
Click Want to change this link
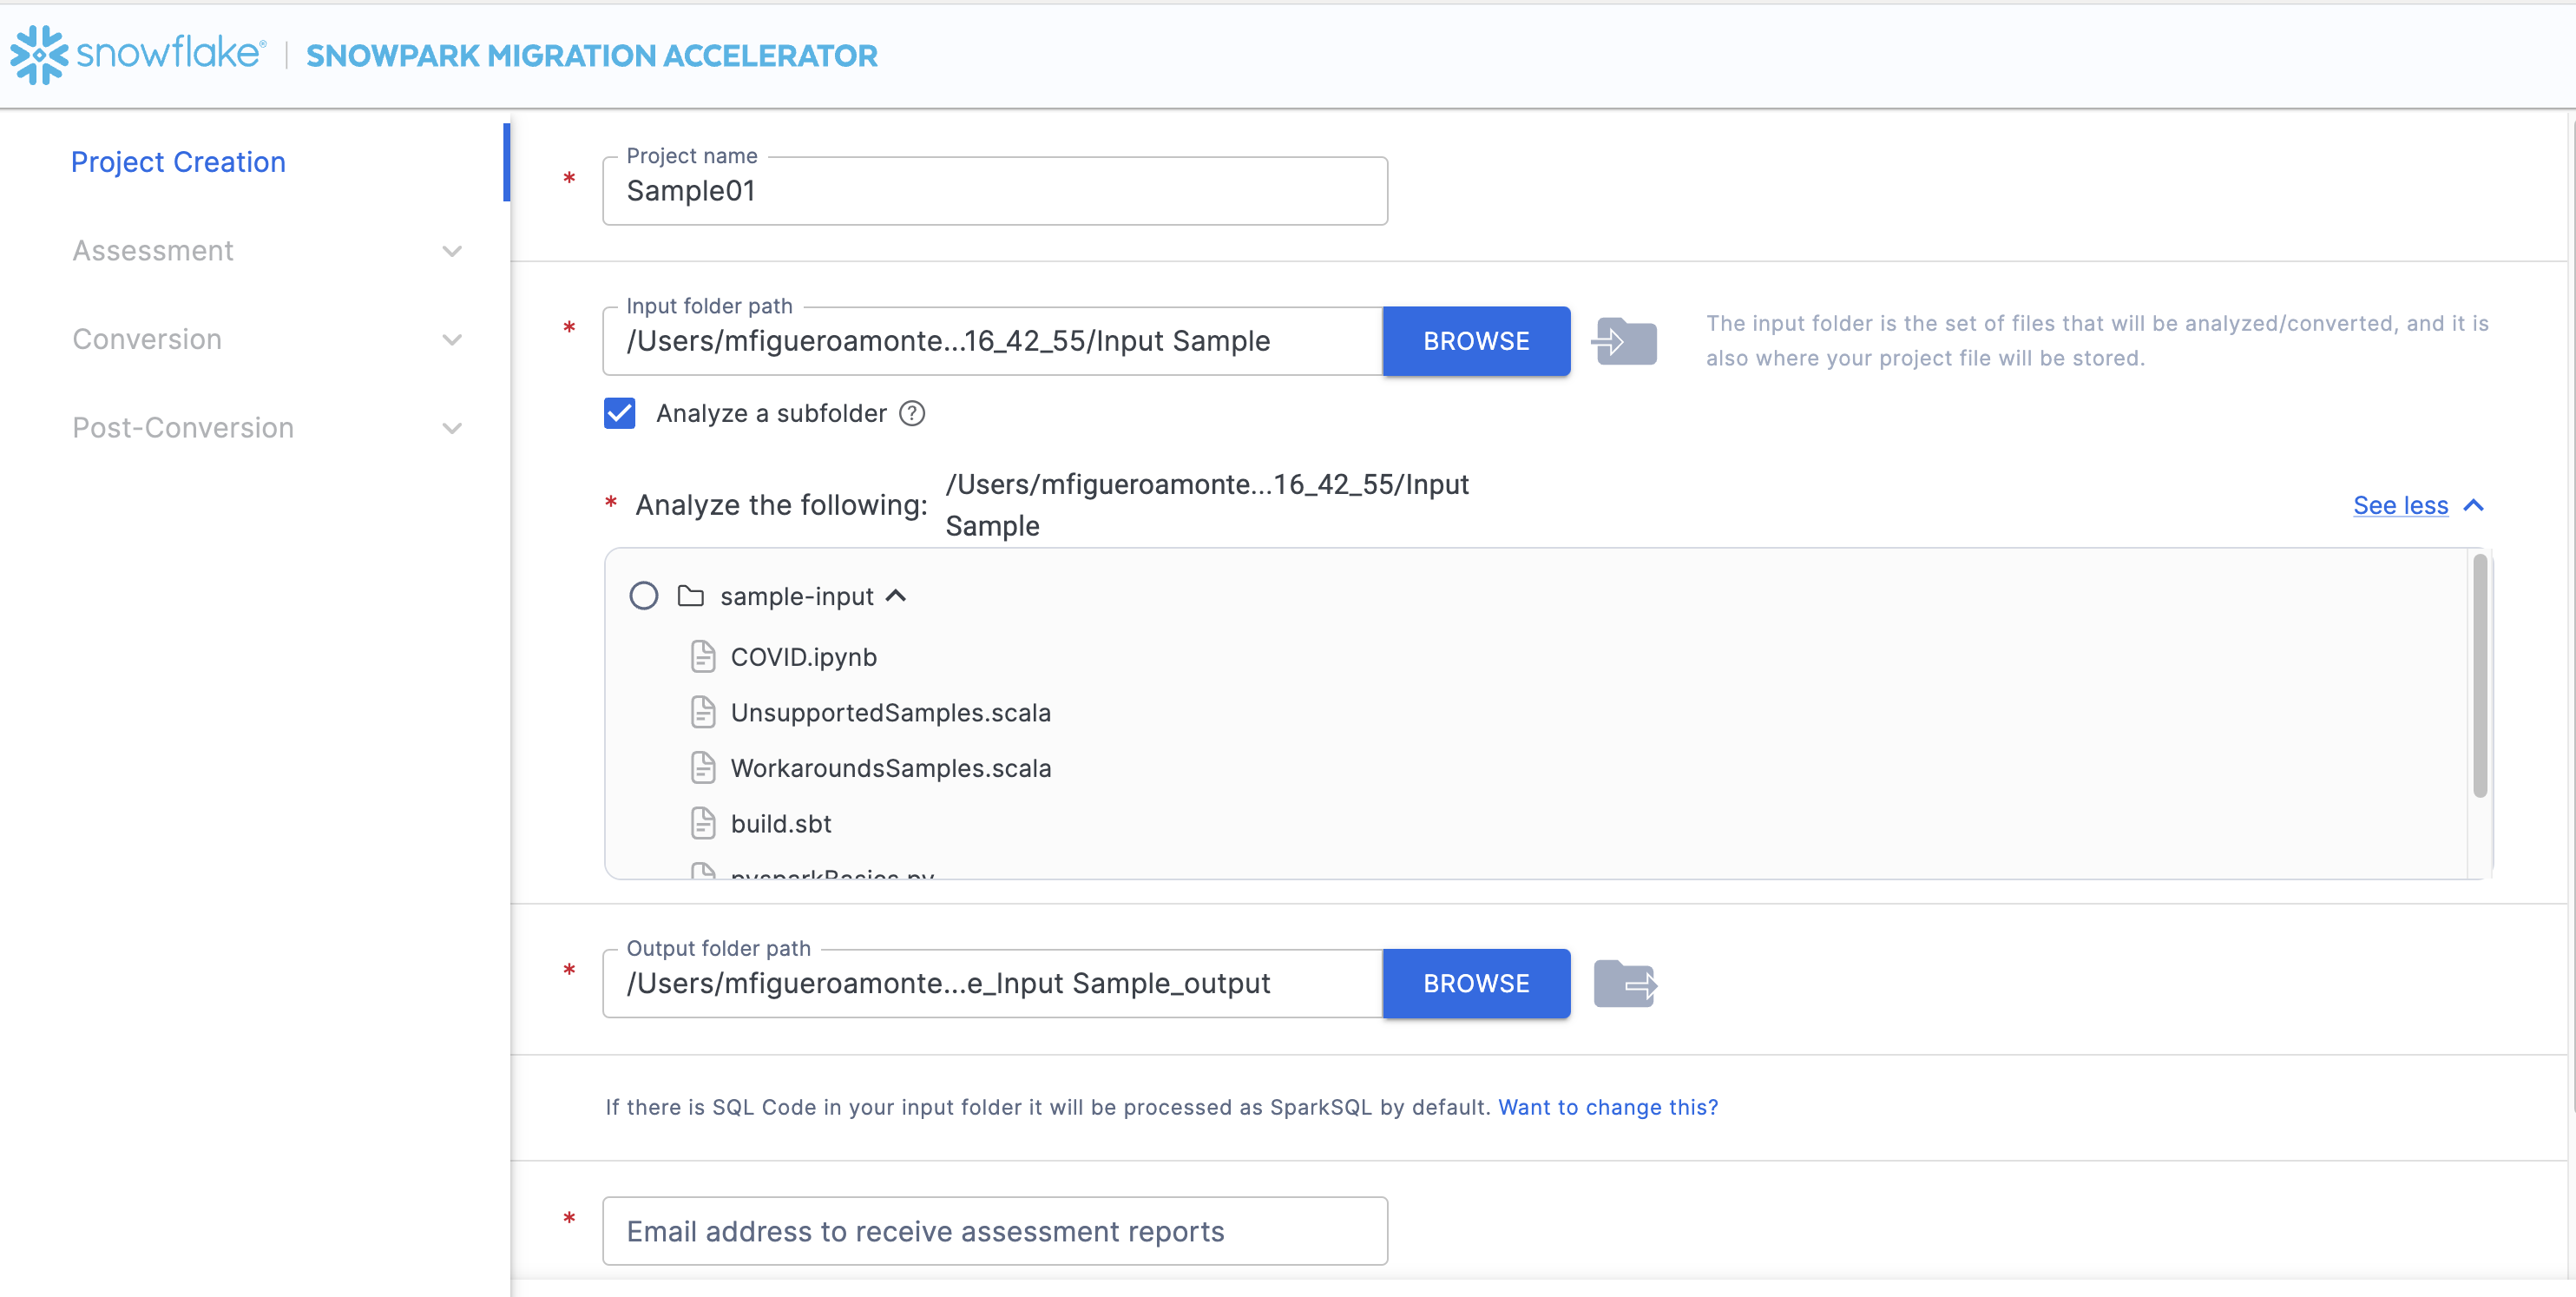pyautogui.click(x=1607, y=1107)
